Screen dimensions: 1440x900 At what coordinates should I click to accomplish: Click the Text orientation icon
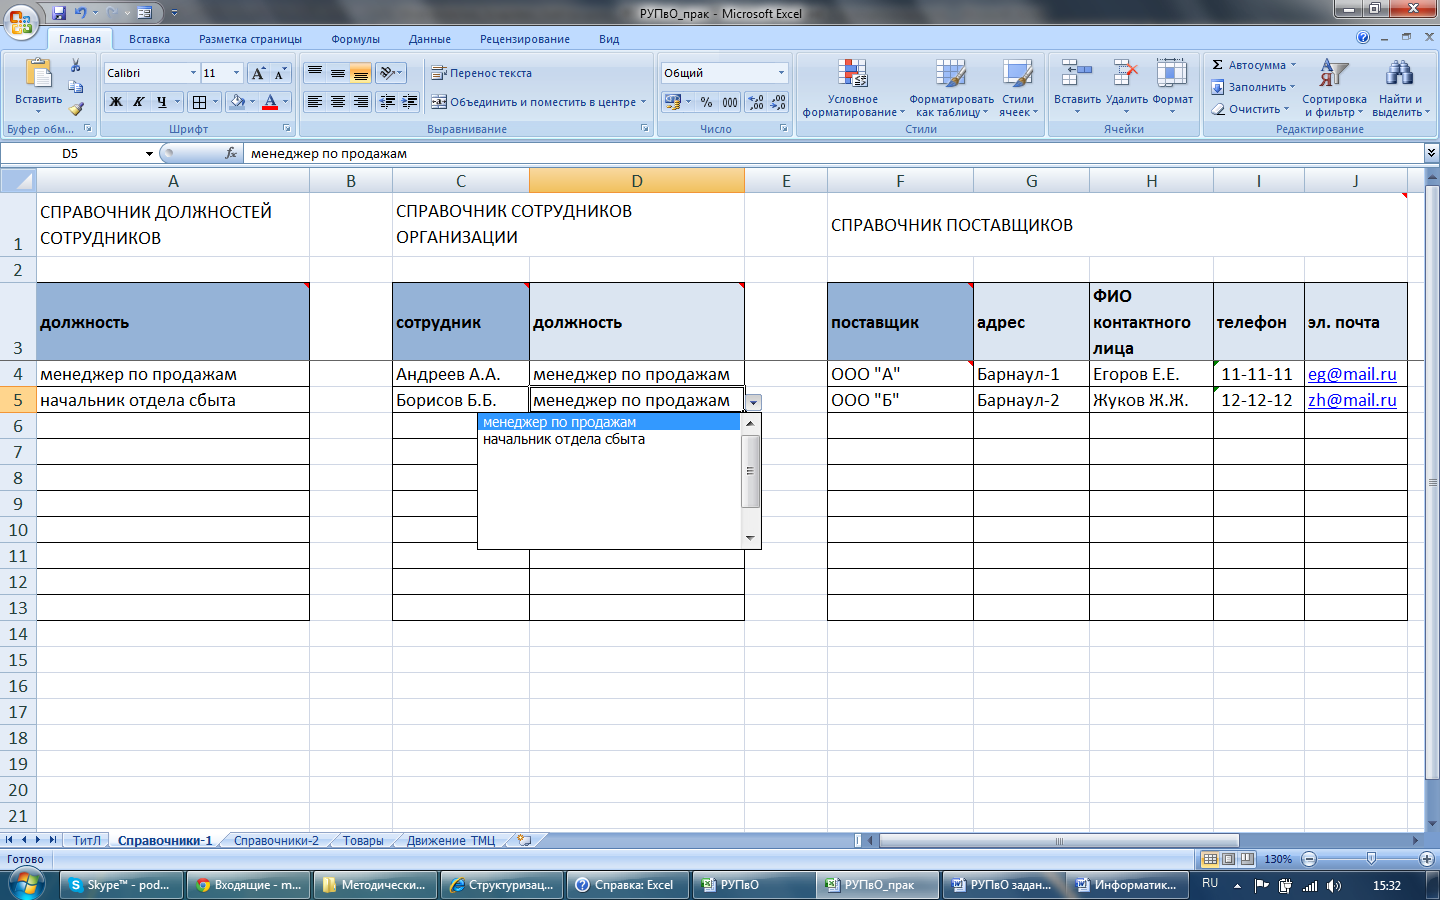click(x=387, y=73)
